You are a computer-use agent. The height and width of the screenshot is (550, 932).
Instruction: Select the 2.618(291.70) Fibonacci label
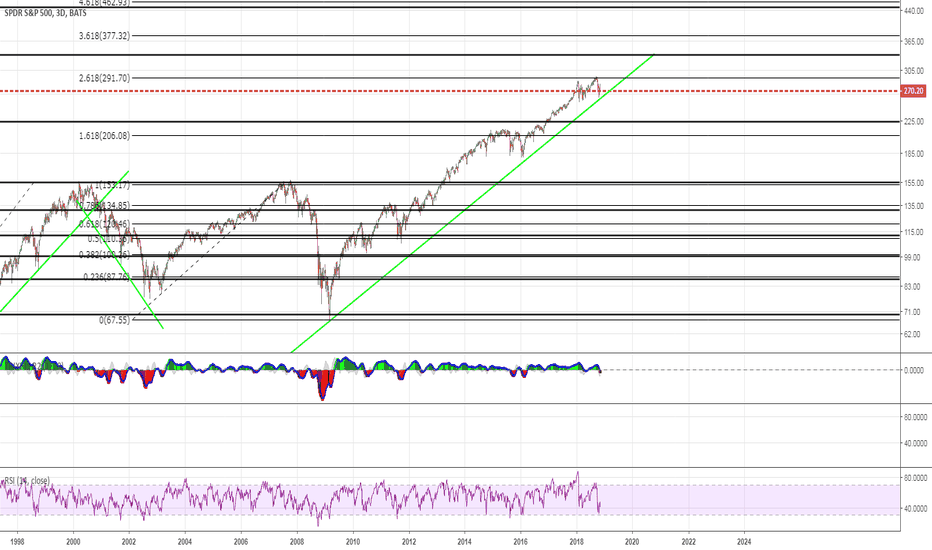pyautogui.click(x=104, y=78)
